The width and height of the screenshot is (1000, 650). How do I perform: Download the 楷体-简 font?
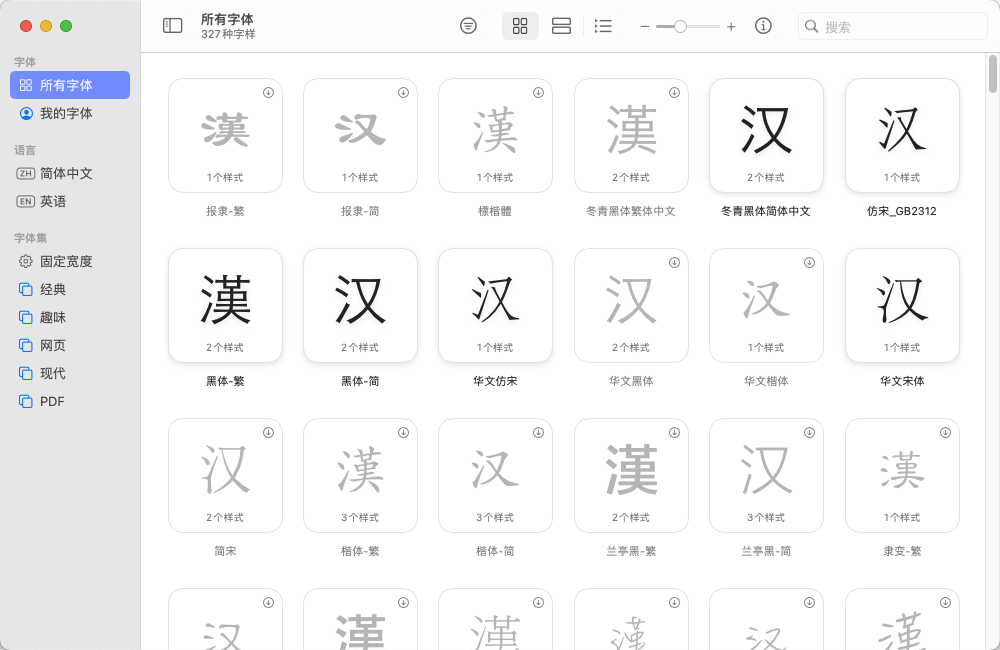click(539, 432)
